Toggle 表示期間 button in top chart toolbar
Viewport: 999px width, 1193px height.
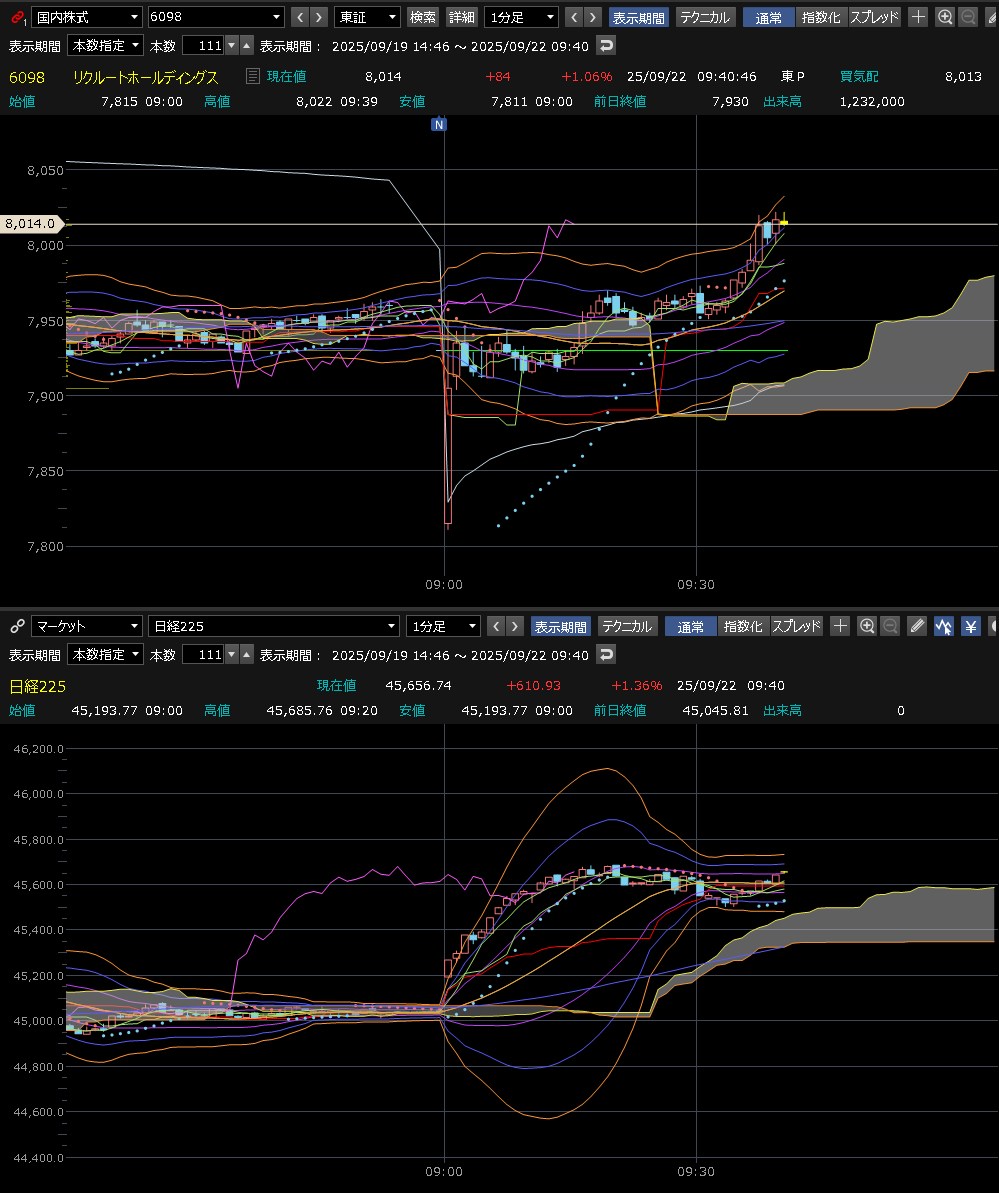click(x=638, y=17)
